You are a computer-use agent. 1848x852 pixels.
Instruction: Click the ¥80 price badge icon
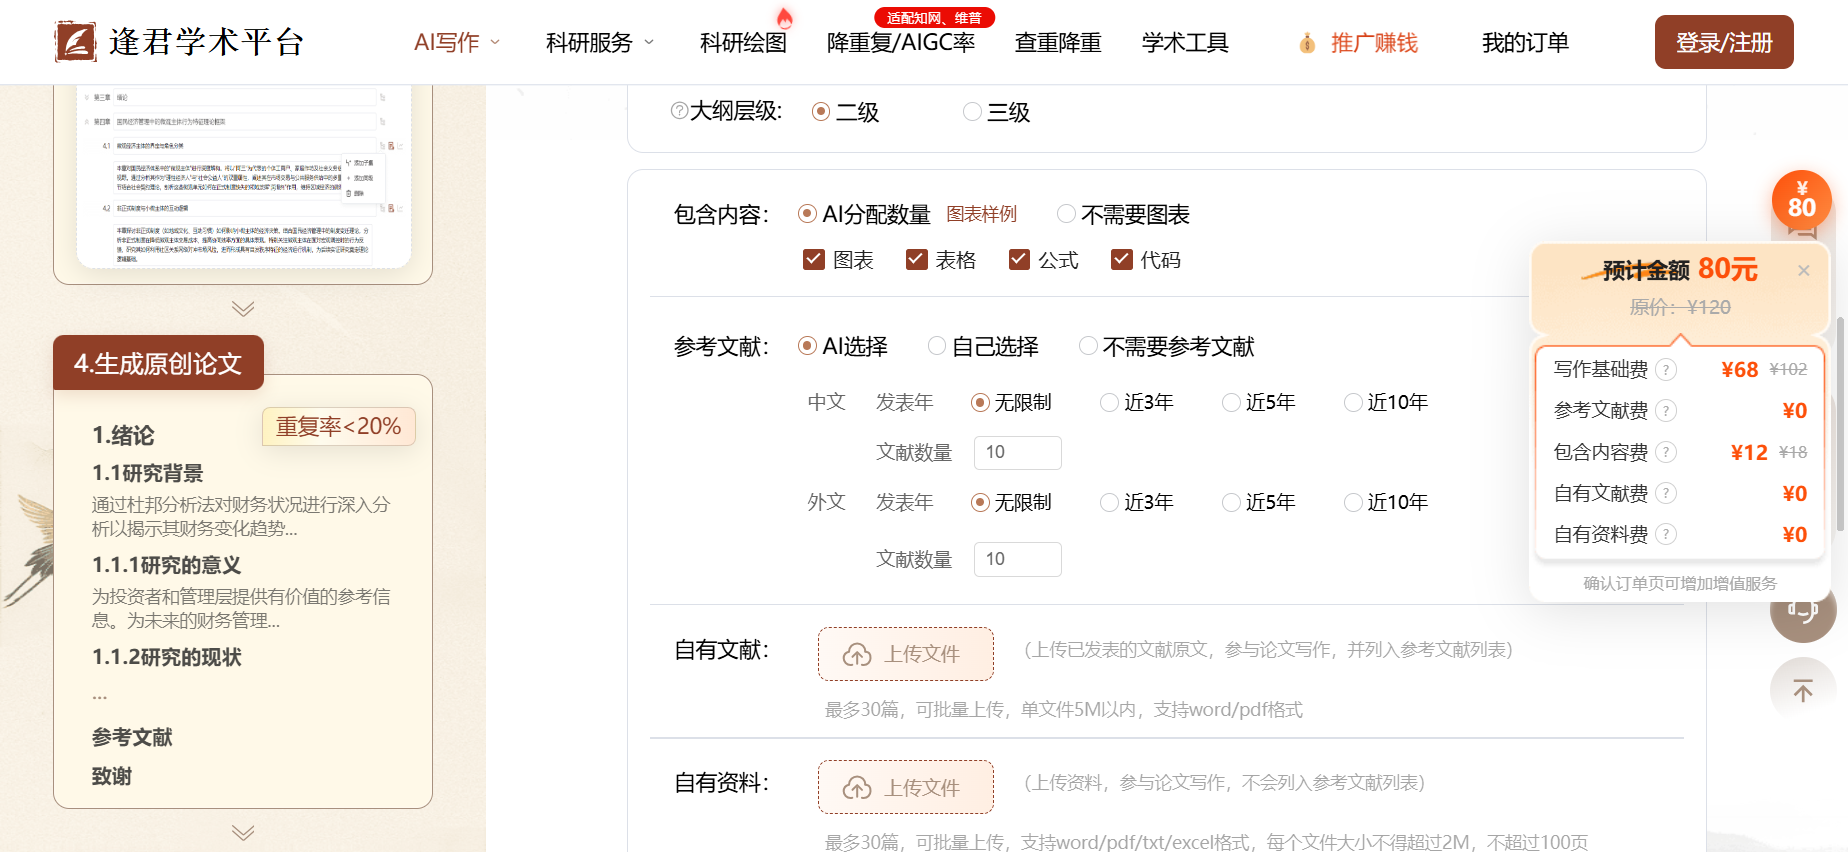click(1801, 200)
